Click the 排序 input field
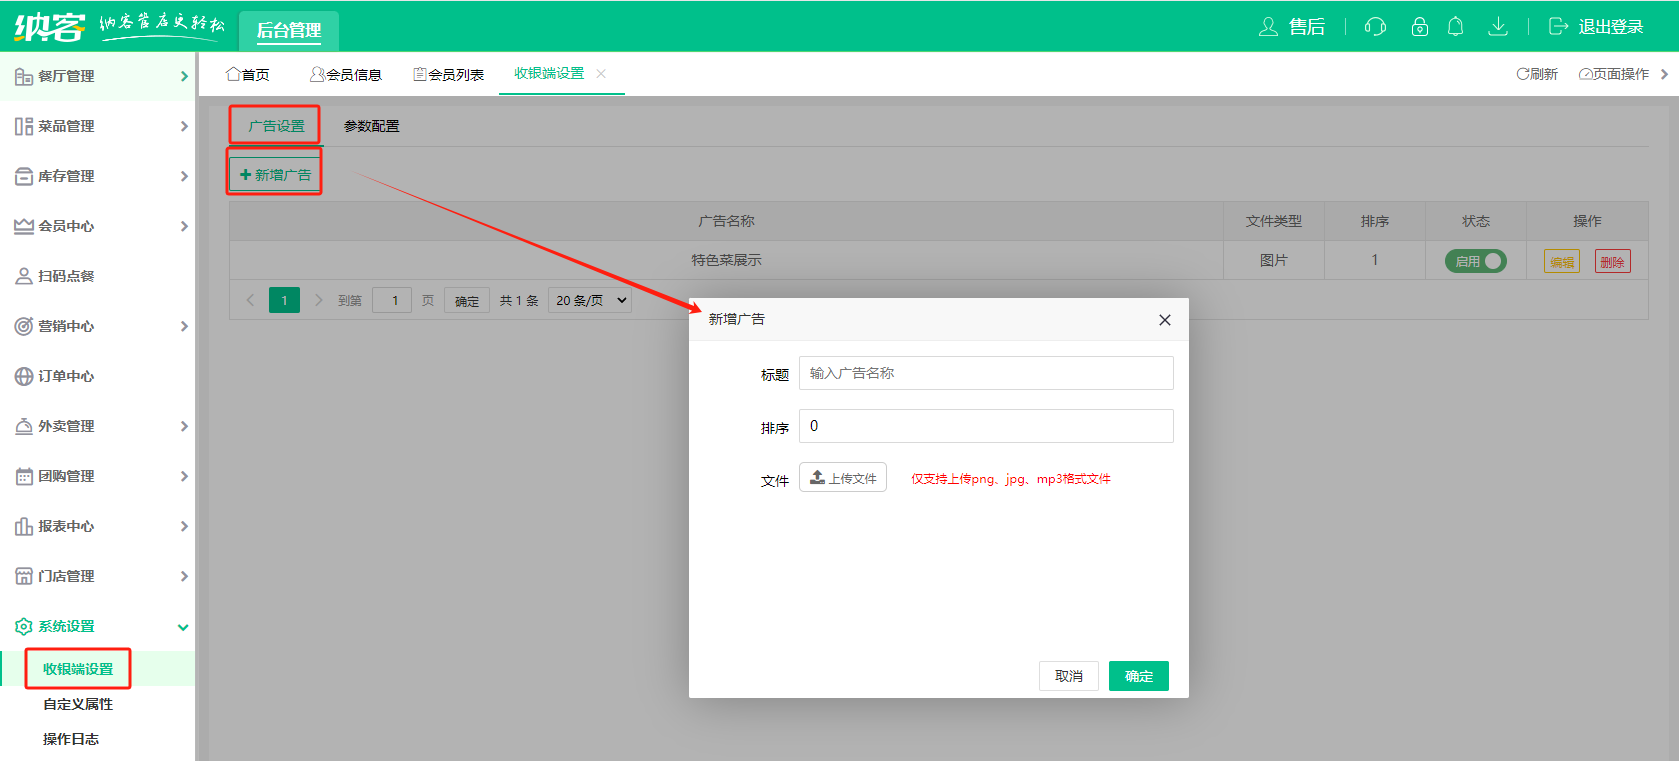Image resolution: width=1679 pixels, height=761 pixels. pos(986,426)
